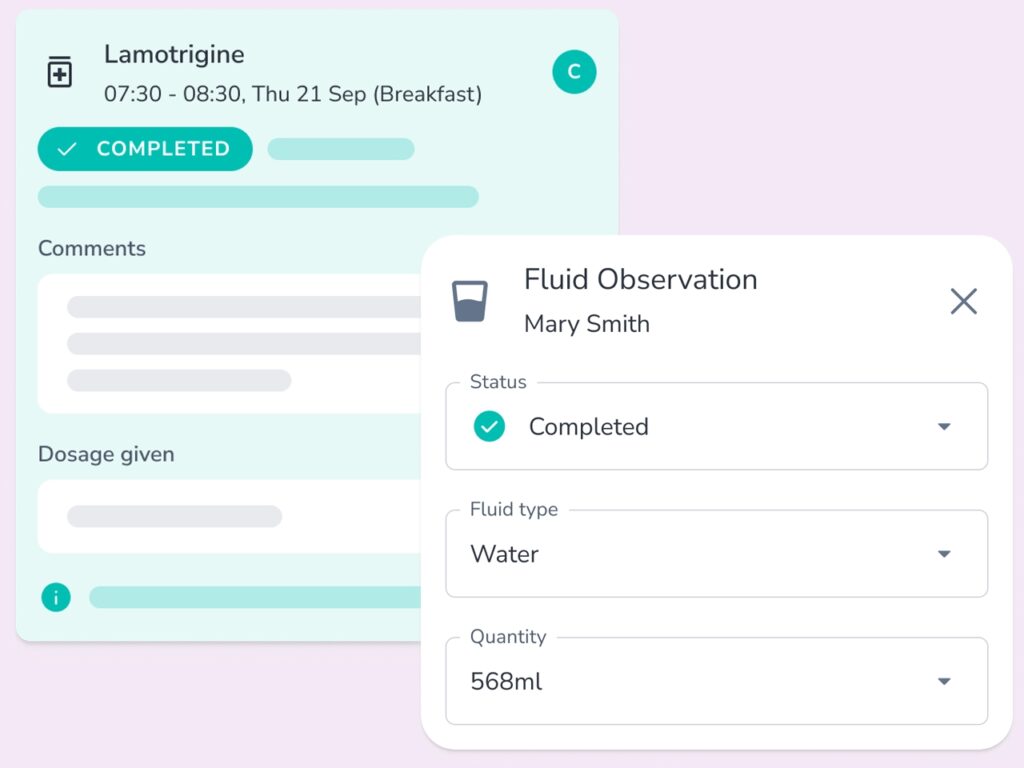This screenshot has height=768, width=1024.
Task: Click the info icon at card bottom
Action: coord(56,598)
